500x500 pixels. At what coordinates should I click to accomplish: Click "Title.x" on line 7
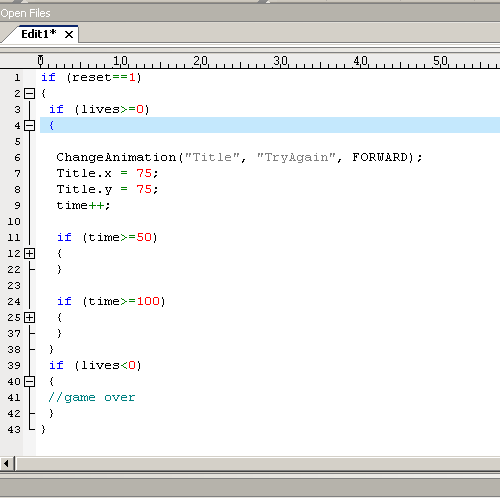tap(84, 173)
